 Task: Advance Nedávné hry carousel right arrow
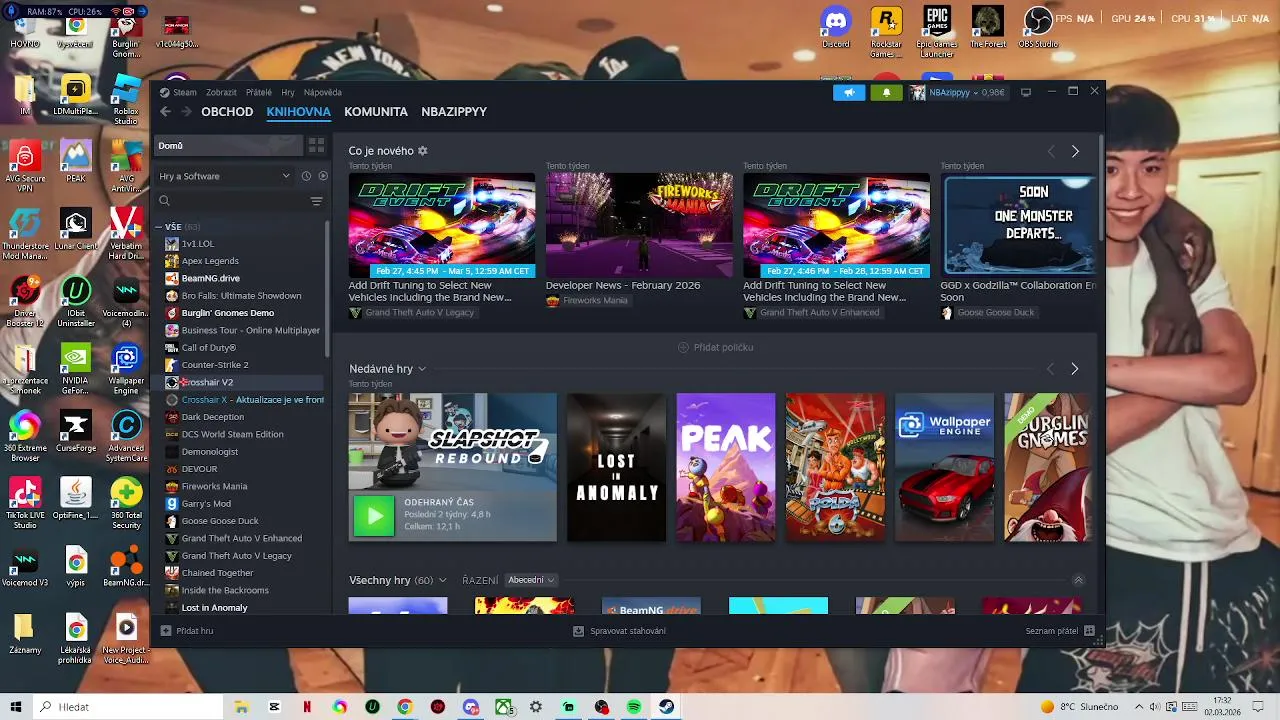1075,369
